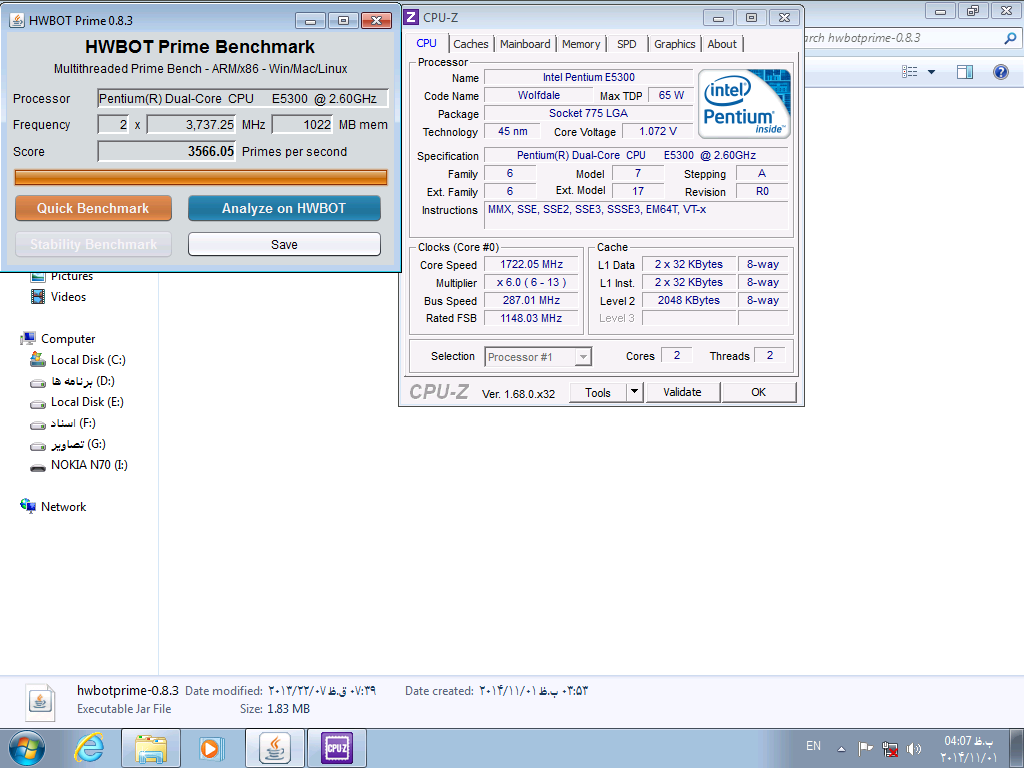The image size is (1024, 768).
Task: Show hidden system tray icons
Action: click(842, 749)
